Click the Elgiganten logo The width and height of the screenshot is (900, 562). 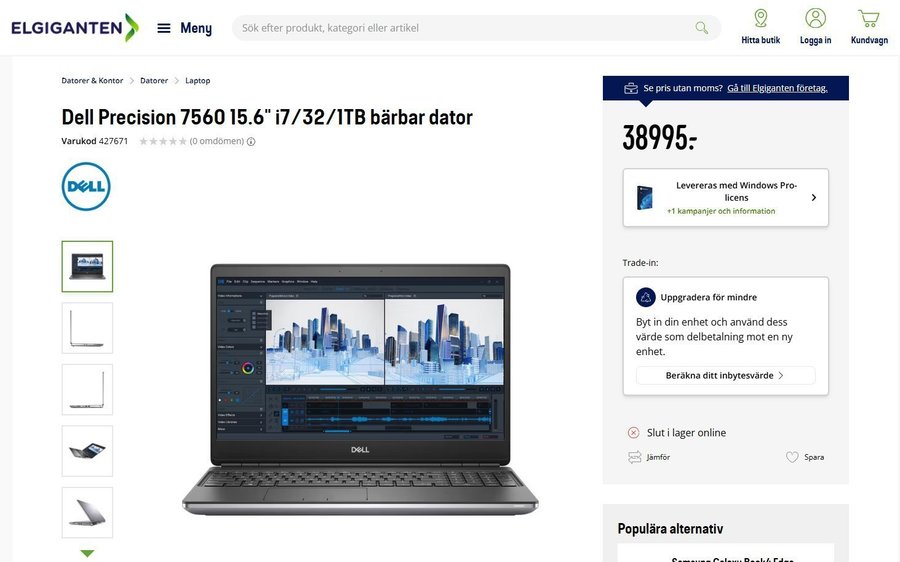coord(75,28)
